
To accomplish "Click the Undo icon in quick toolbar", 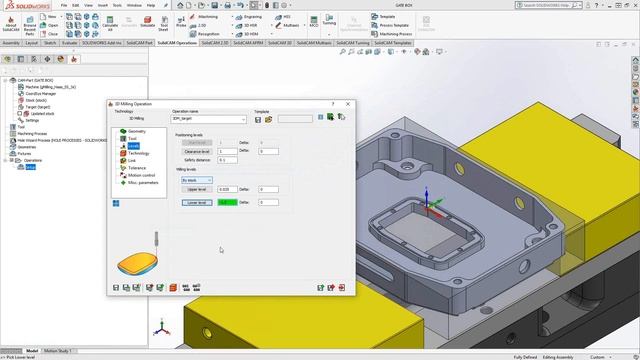I will (240, 5).
